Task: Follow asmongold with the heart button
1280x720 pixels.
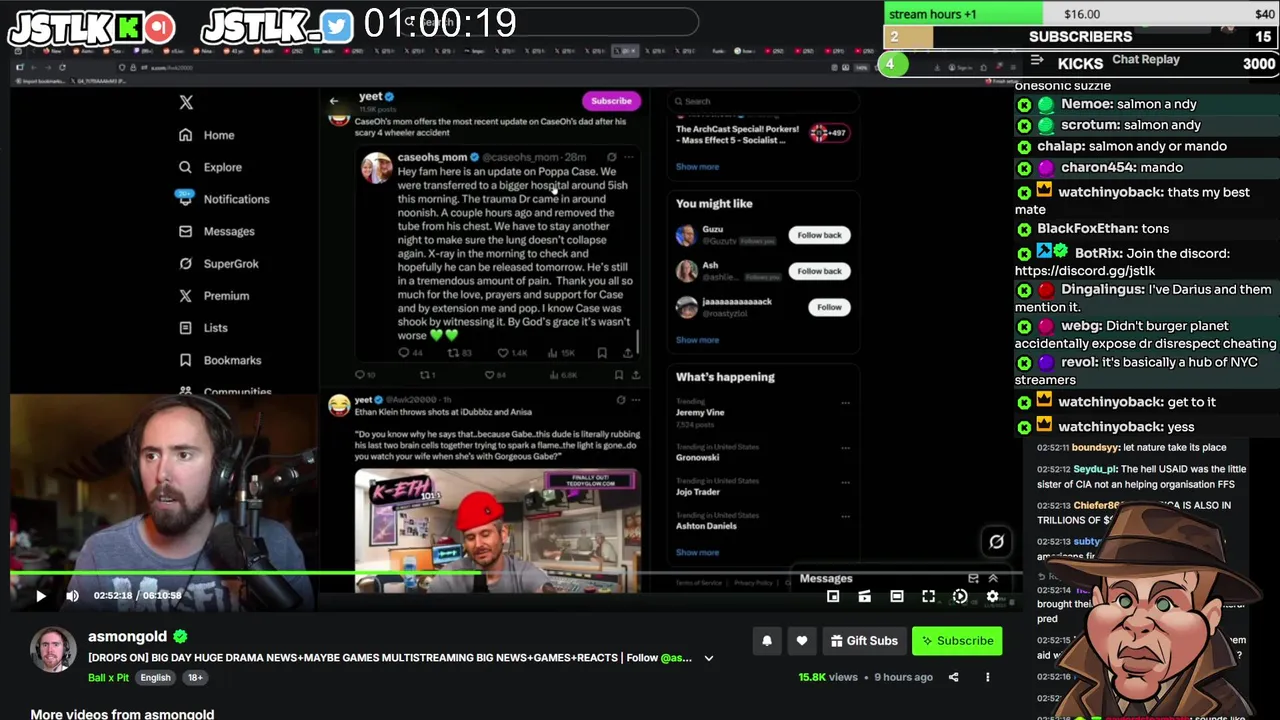Action: (802, 641)
